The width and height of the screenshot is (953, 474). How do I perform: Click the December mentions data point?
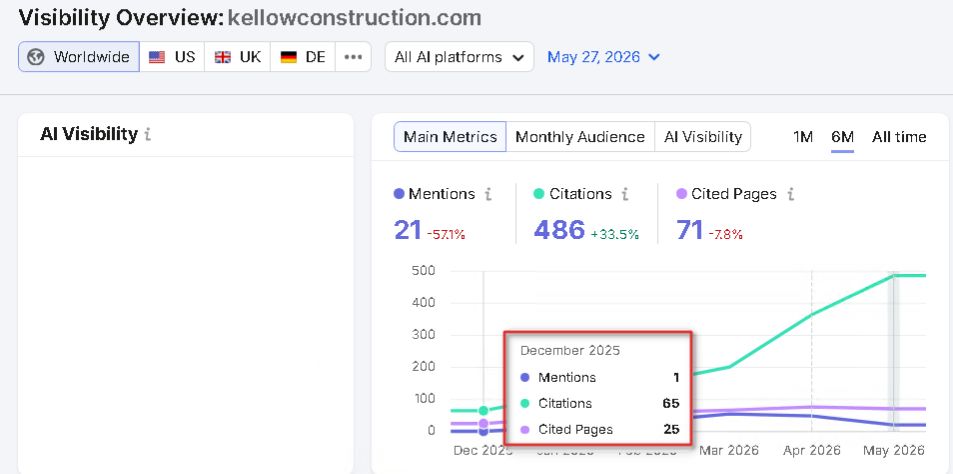coord(483,431)
